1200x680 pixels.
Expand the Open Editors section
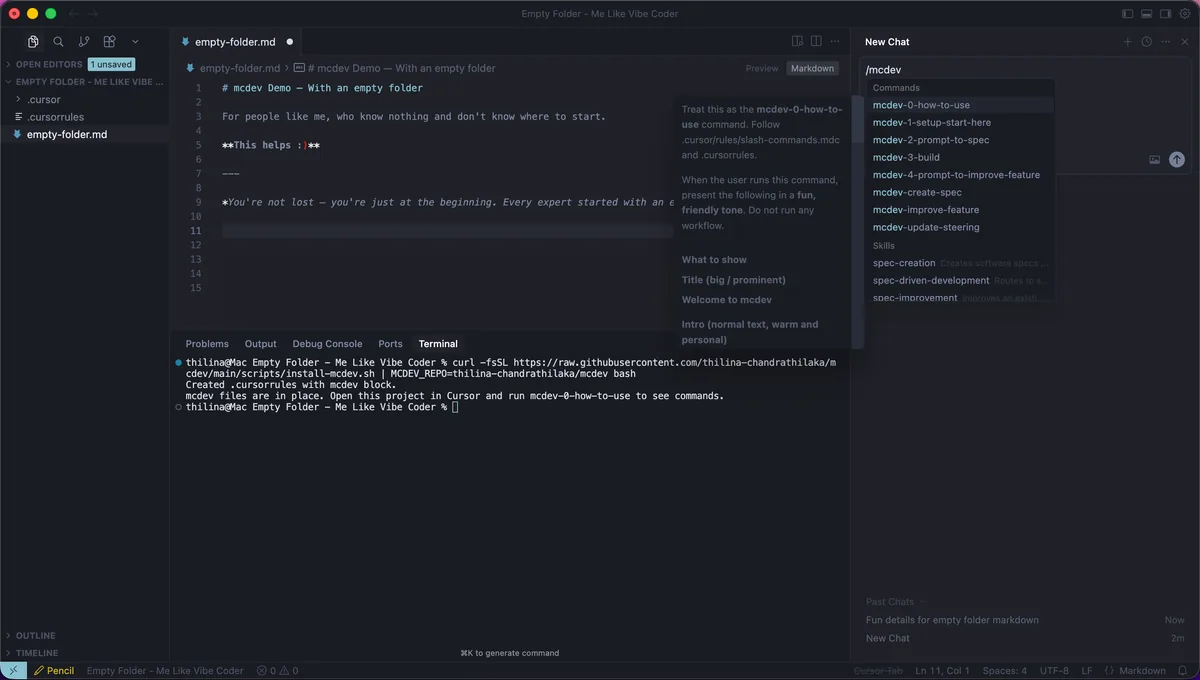tap(49, 64)
